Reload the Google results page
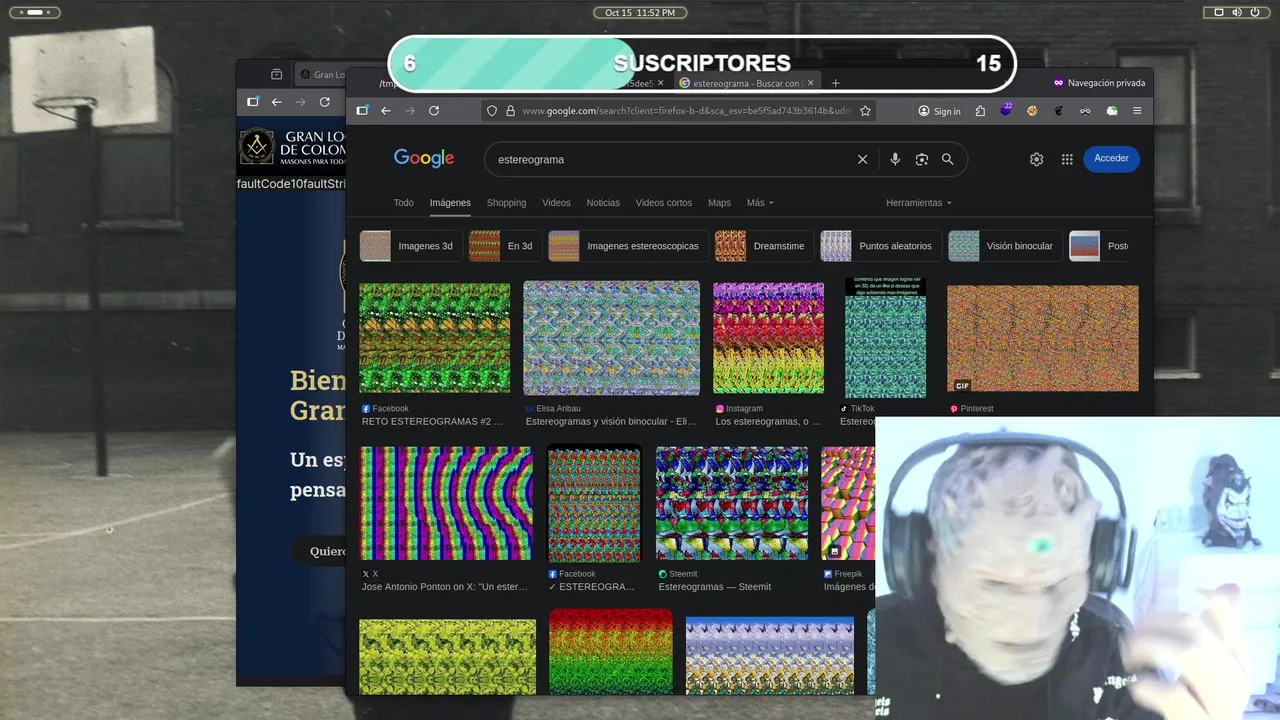Image resolution: width=1280 pixels, height=720 pixels. pos(434,111)
